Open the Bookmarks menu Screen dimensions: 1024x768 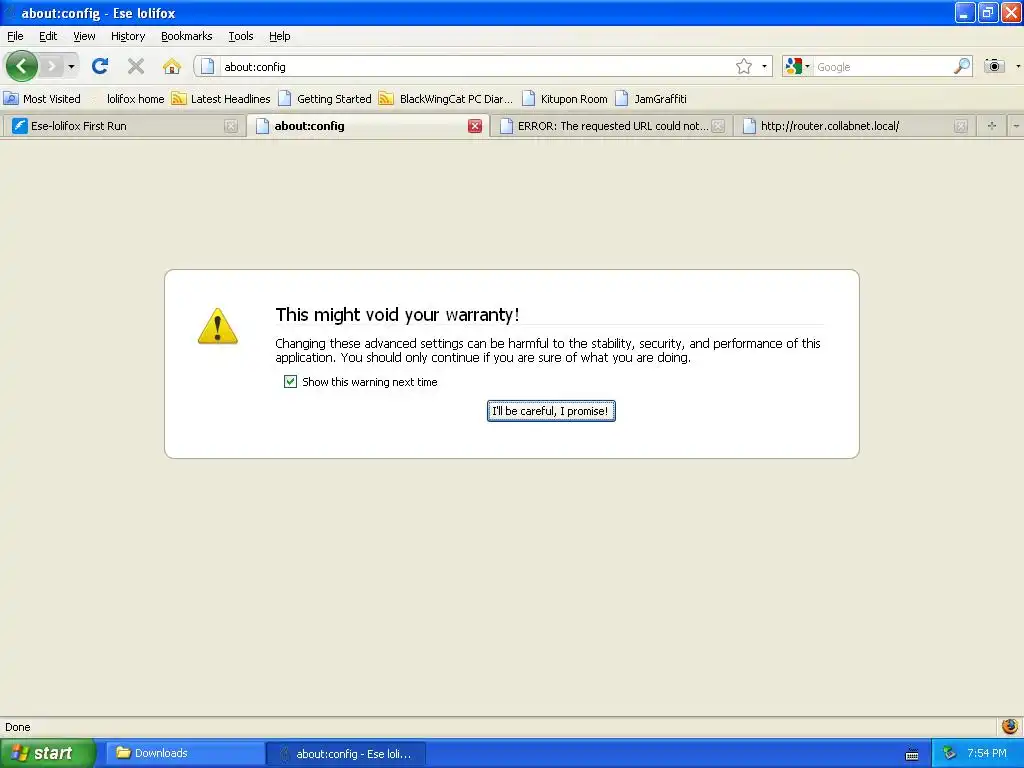click(x=187, y=36)
